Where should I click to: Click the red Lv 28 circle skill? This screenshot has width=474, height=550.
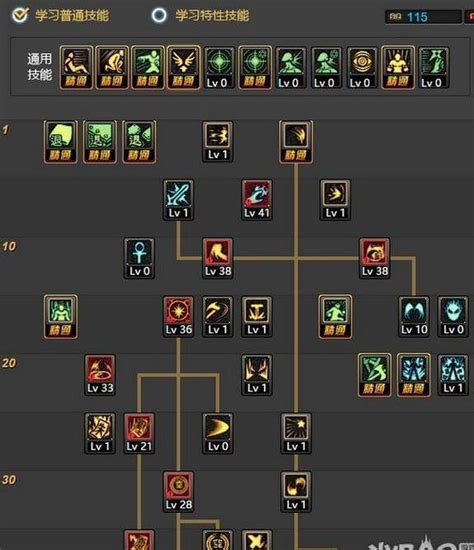[x=178, y=492]
